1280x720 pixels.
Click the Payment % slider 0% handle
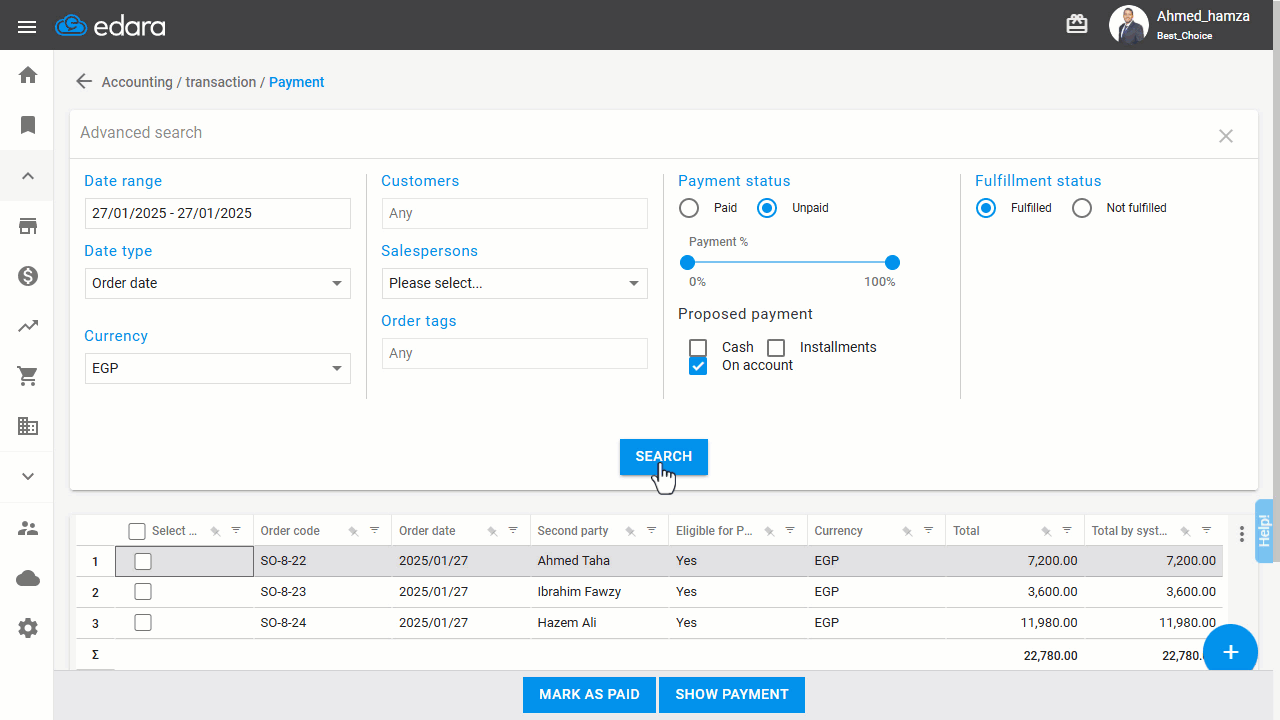(687, 263)
